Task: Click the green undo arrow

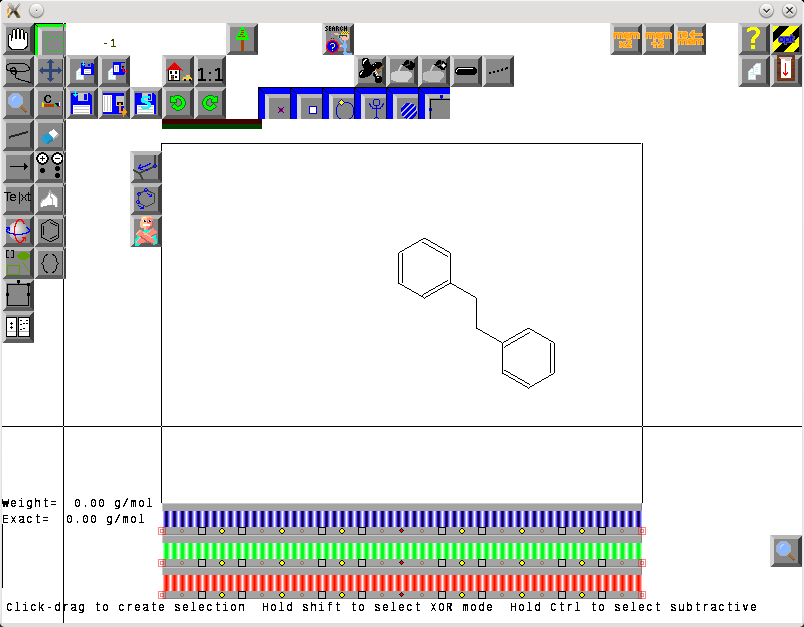Action: point(178,103)
